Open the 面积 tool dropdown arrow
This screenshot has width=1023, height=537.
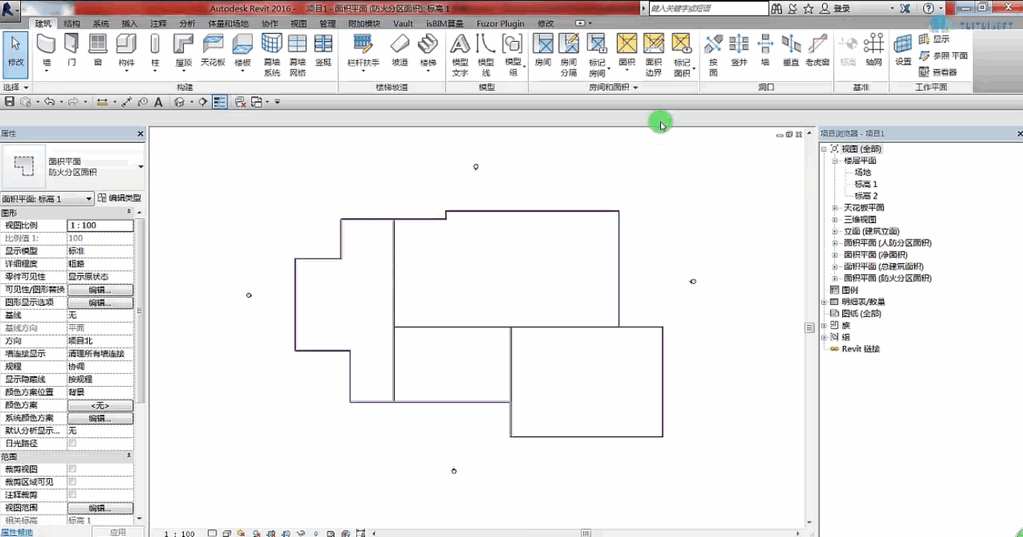(627, 69)
